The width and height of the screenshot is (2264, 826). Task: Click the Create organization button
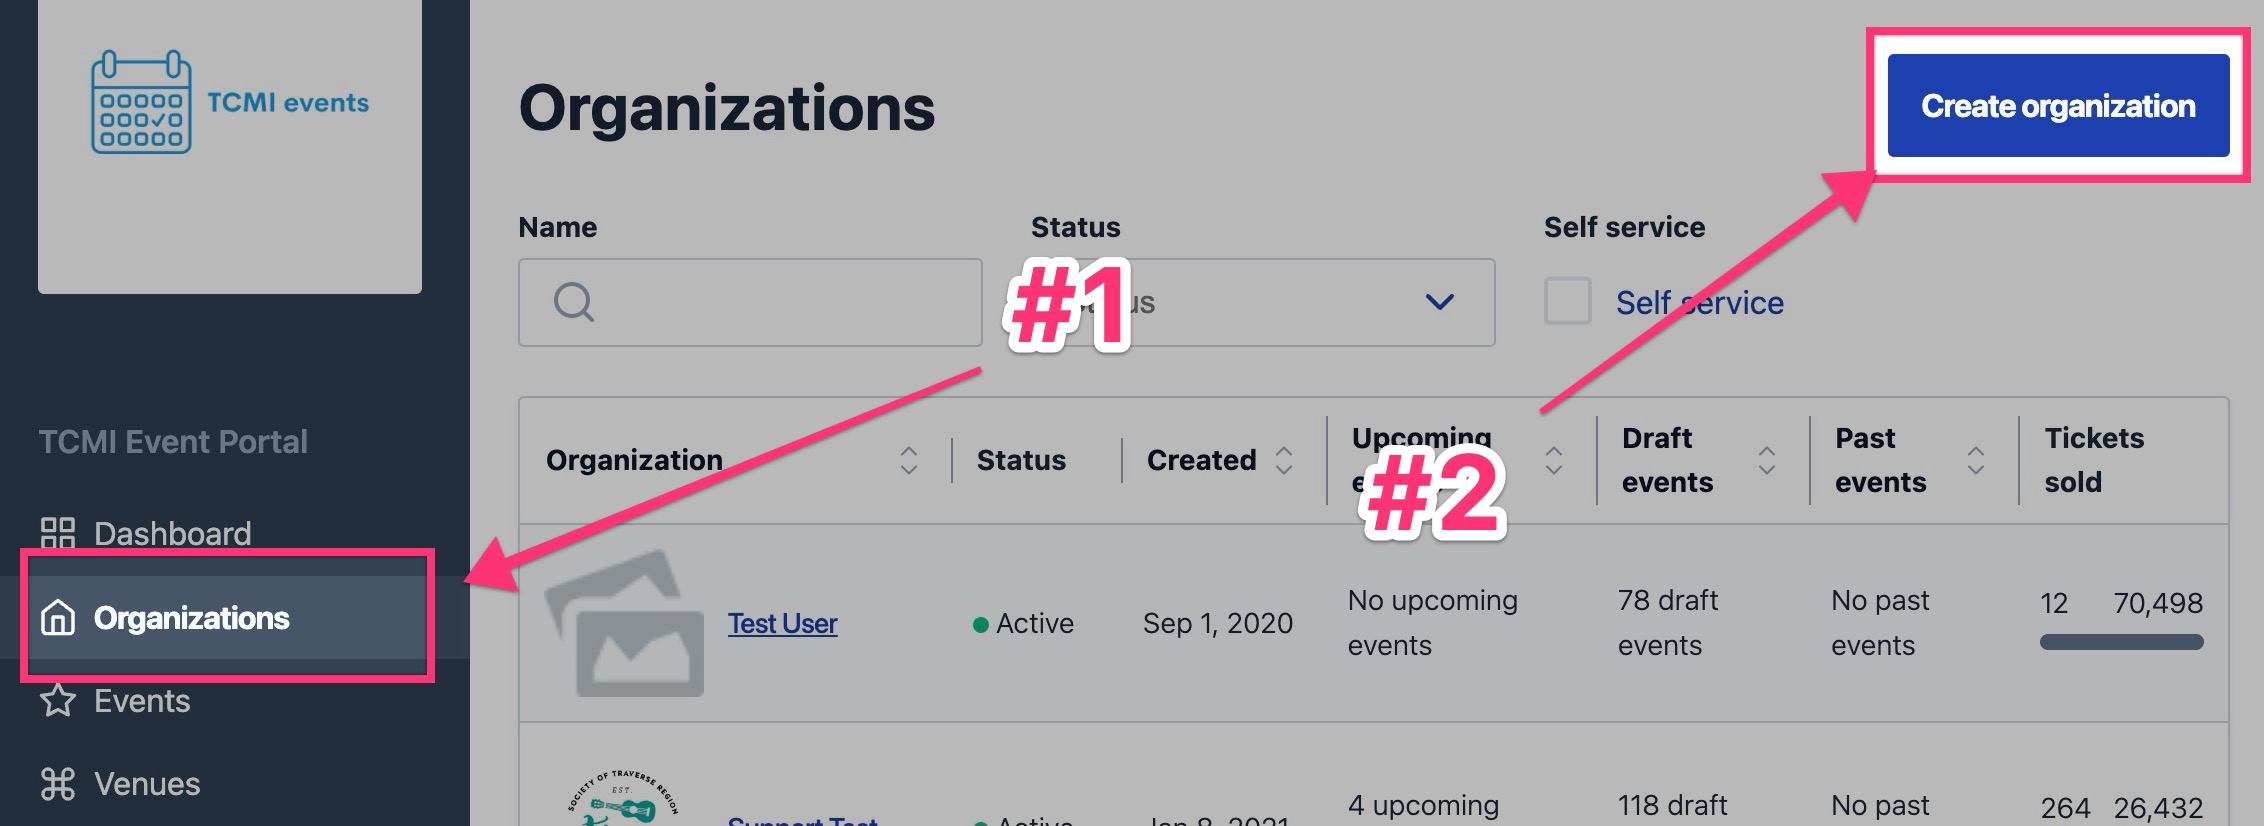(2059, 106)
